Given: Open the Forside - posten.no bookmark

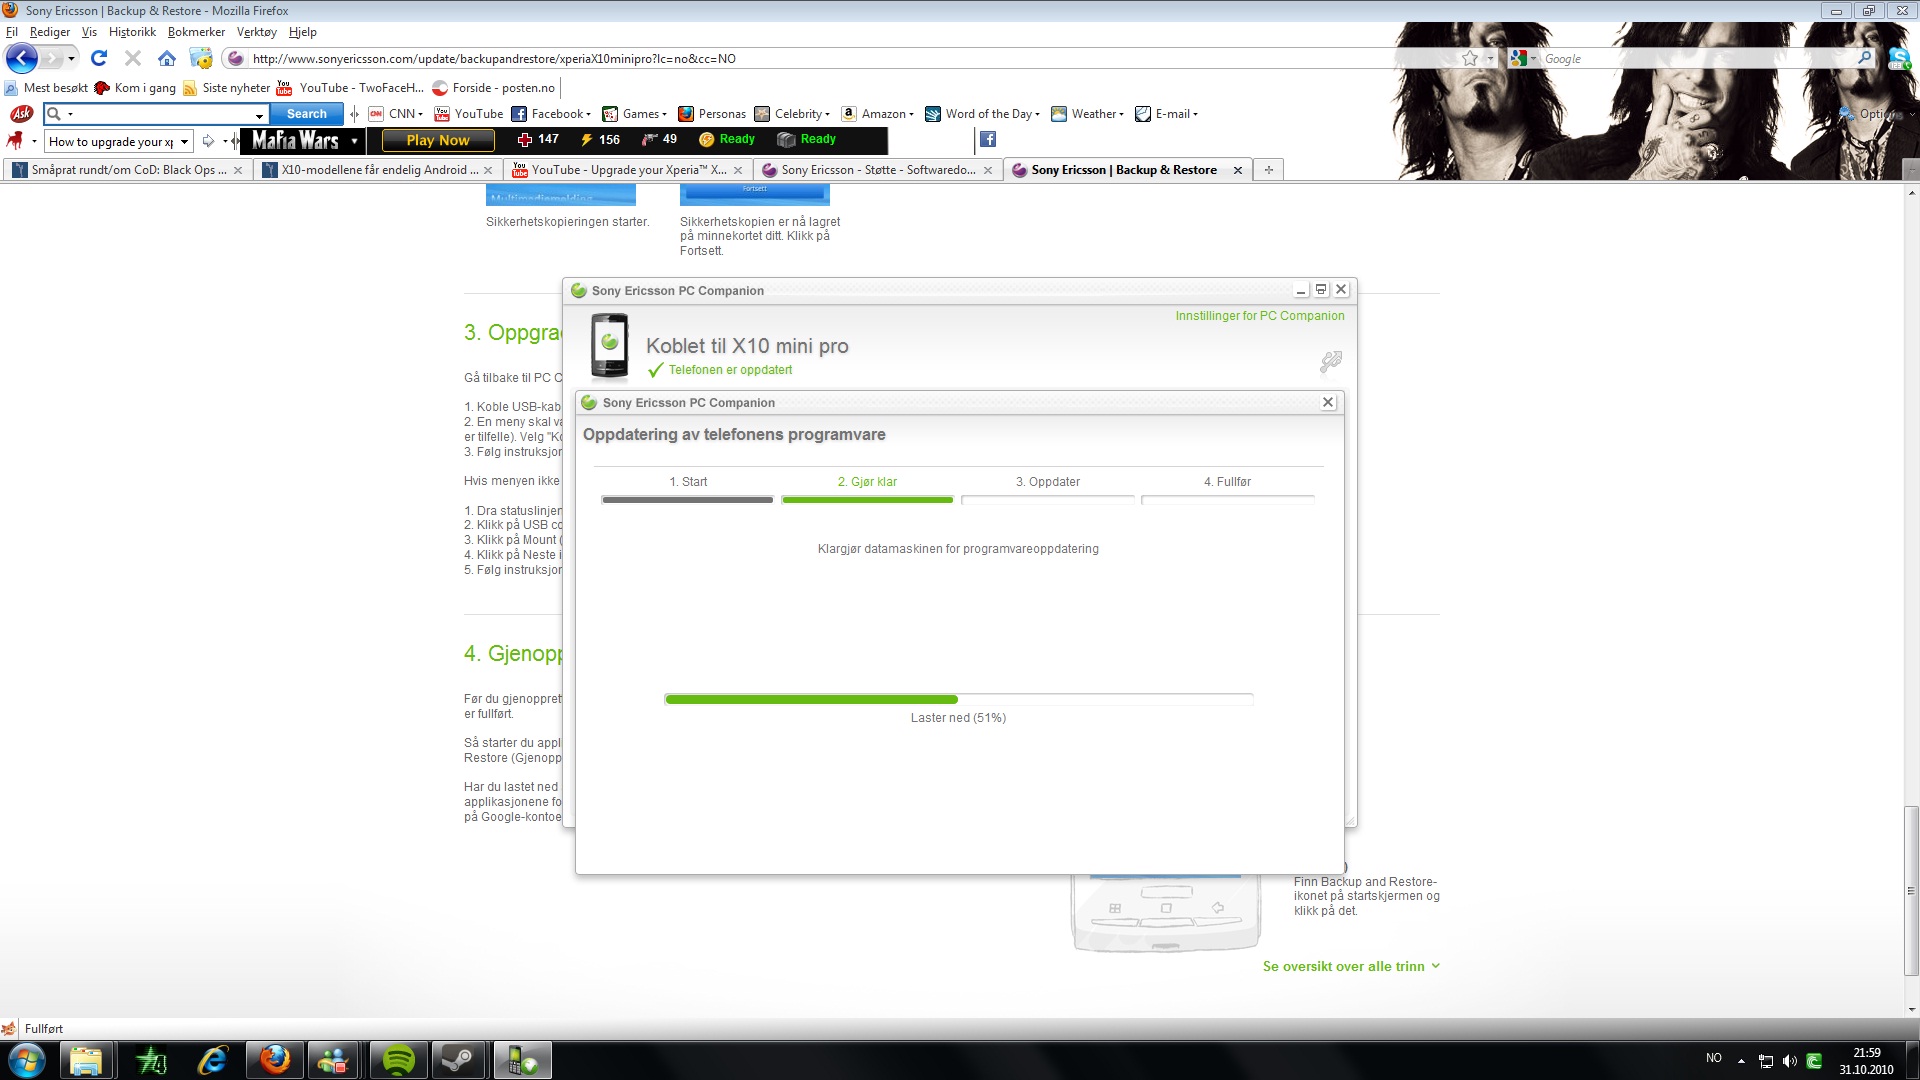Looking at the screenshot, I should [x=493, y=88].
